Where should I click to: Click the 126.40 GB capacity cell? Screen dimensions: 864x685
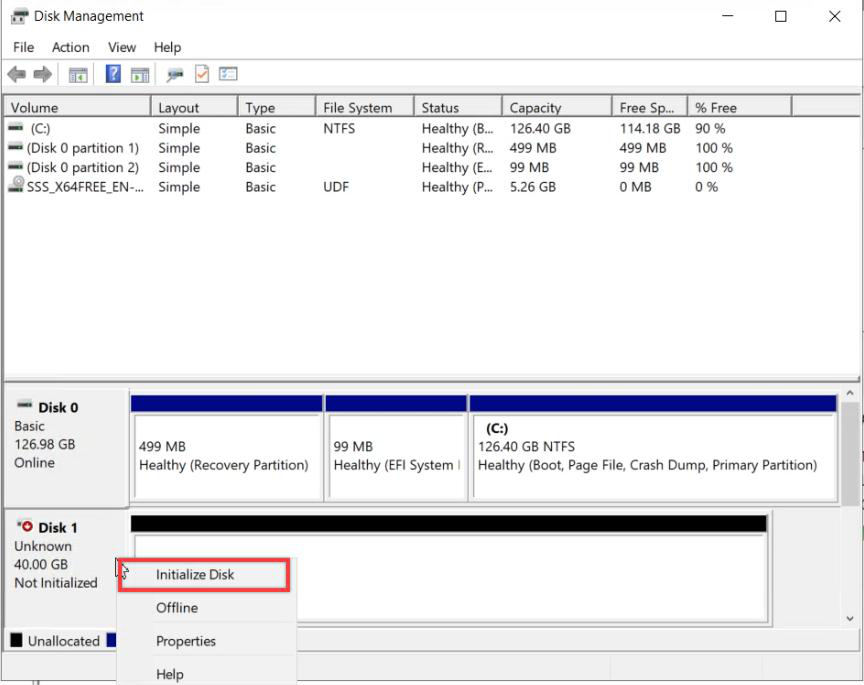tap(540, 128)
